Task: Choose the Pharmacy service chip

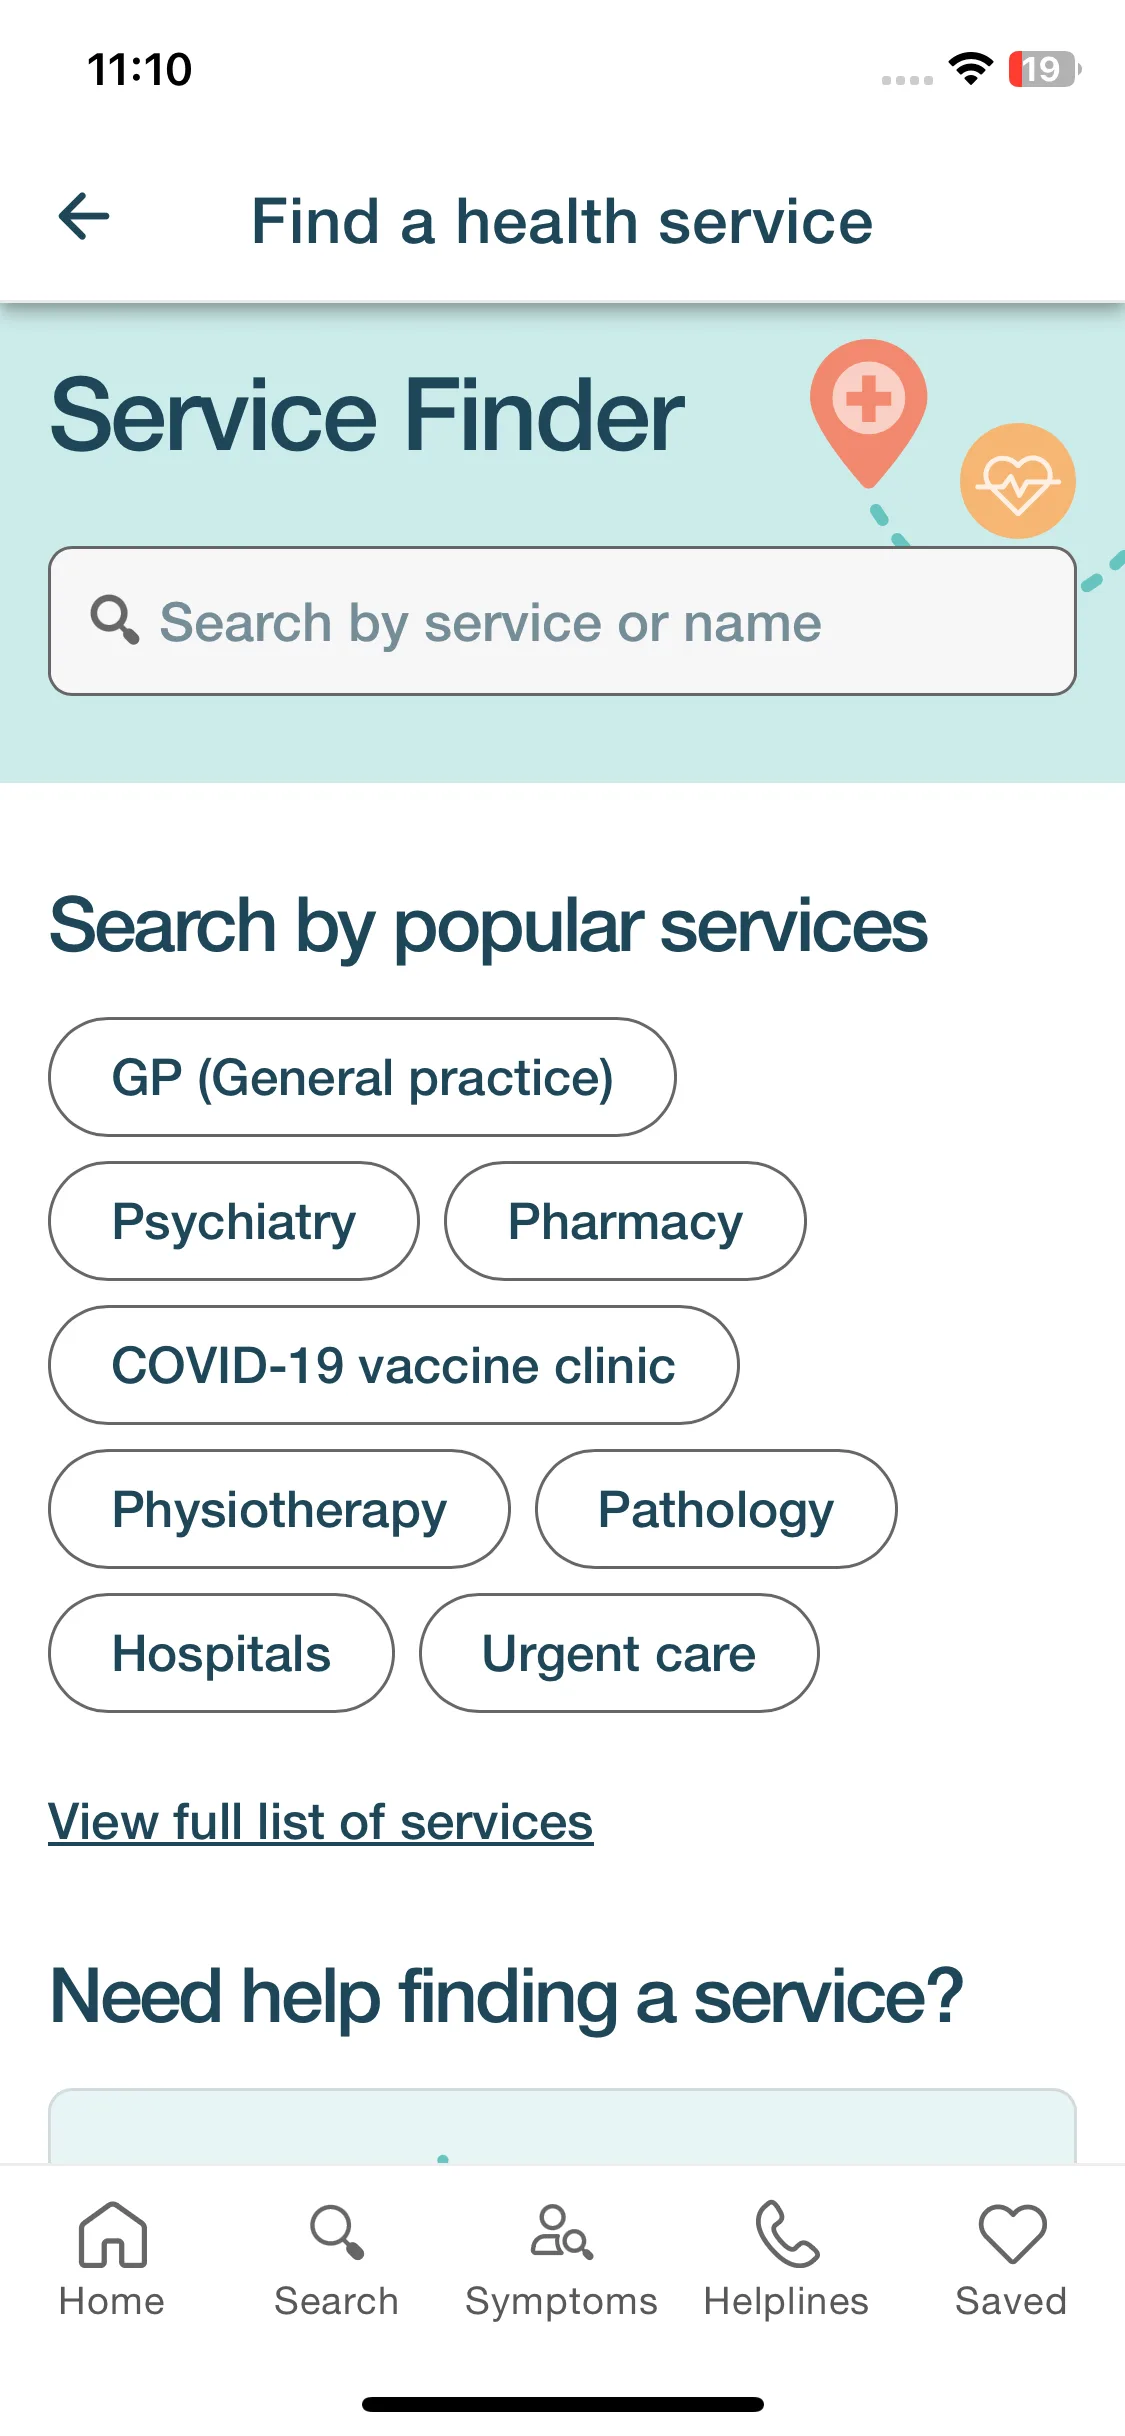Action: pyautogui.click(x=625, y=1221)
